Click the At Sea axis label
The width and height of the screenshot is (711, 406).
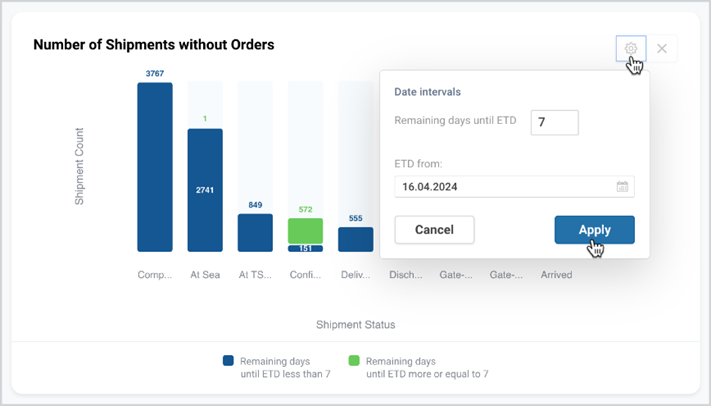[x=205, y=274]
